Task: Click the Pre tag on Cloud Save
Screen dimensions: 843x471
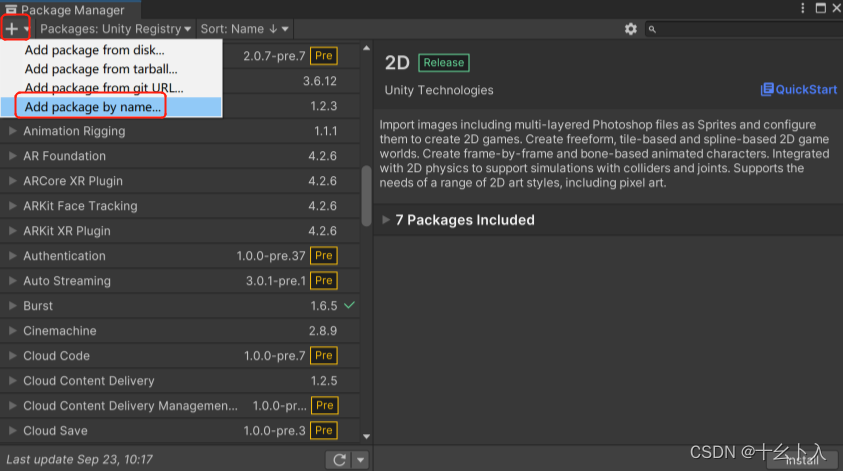Action: pyautogui.click(x=324, y=430)
